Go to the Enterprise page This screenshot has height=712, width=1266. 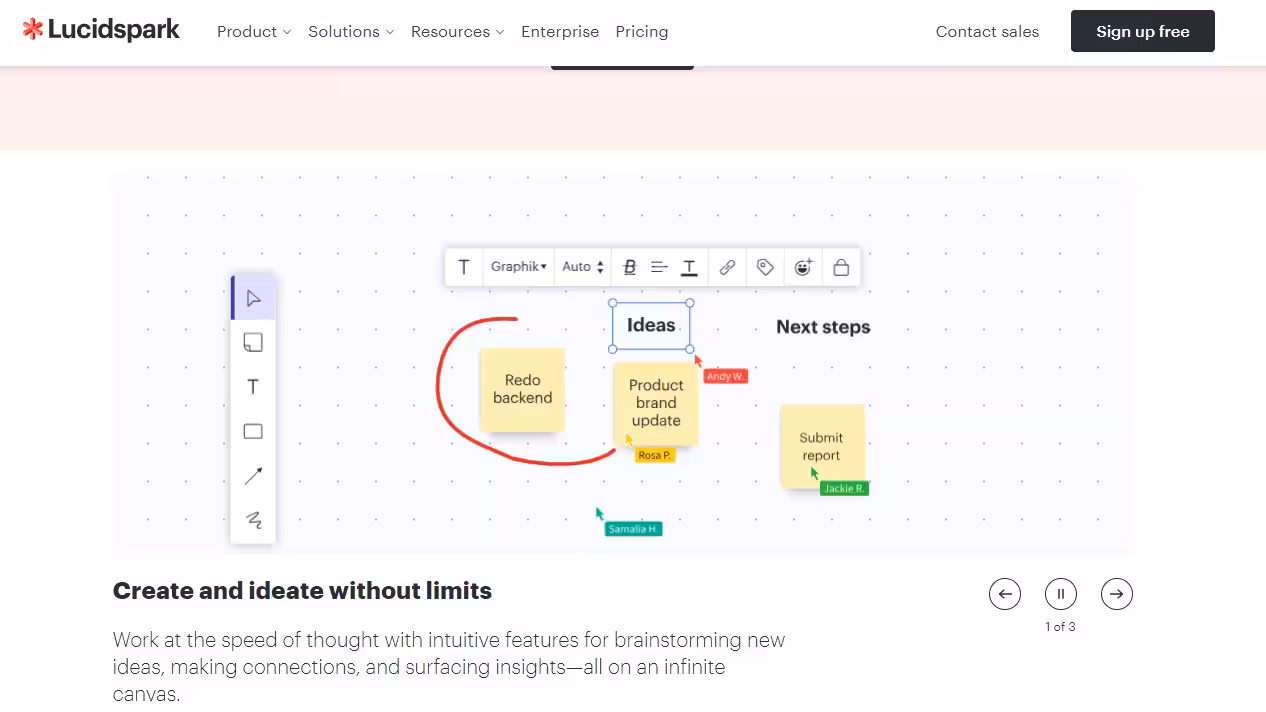click(x=560, y=32)
